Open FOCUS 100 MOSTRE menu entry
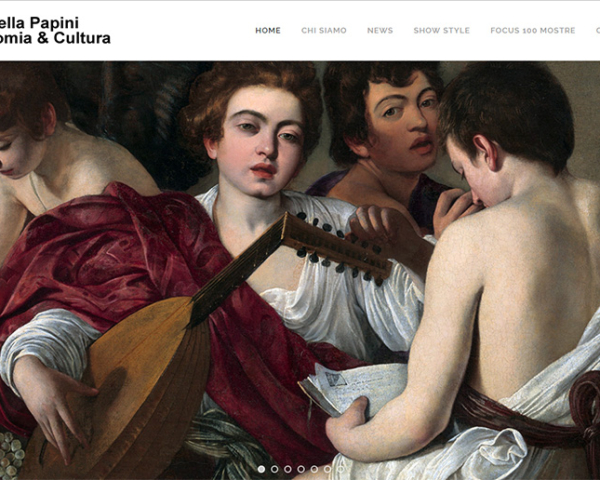Viewport: 600px width, 480px height. coord(533,31)
